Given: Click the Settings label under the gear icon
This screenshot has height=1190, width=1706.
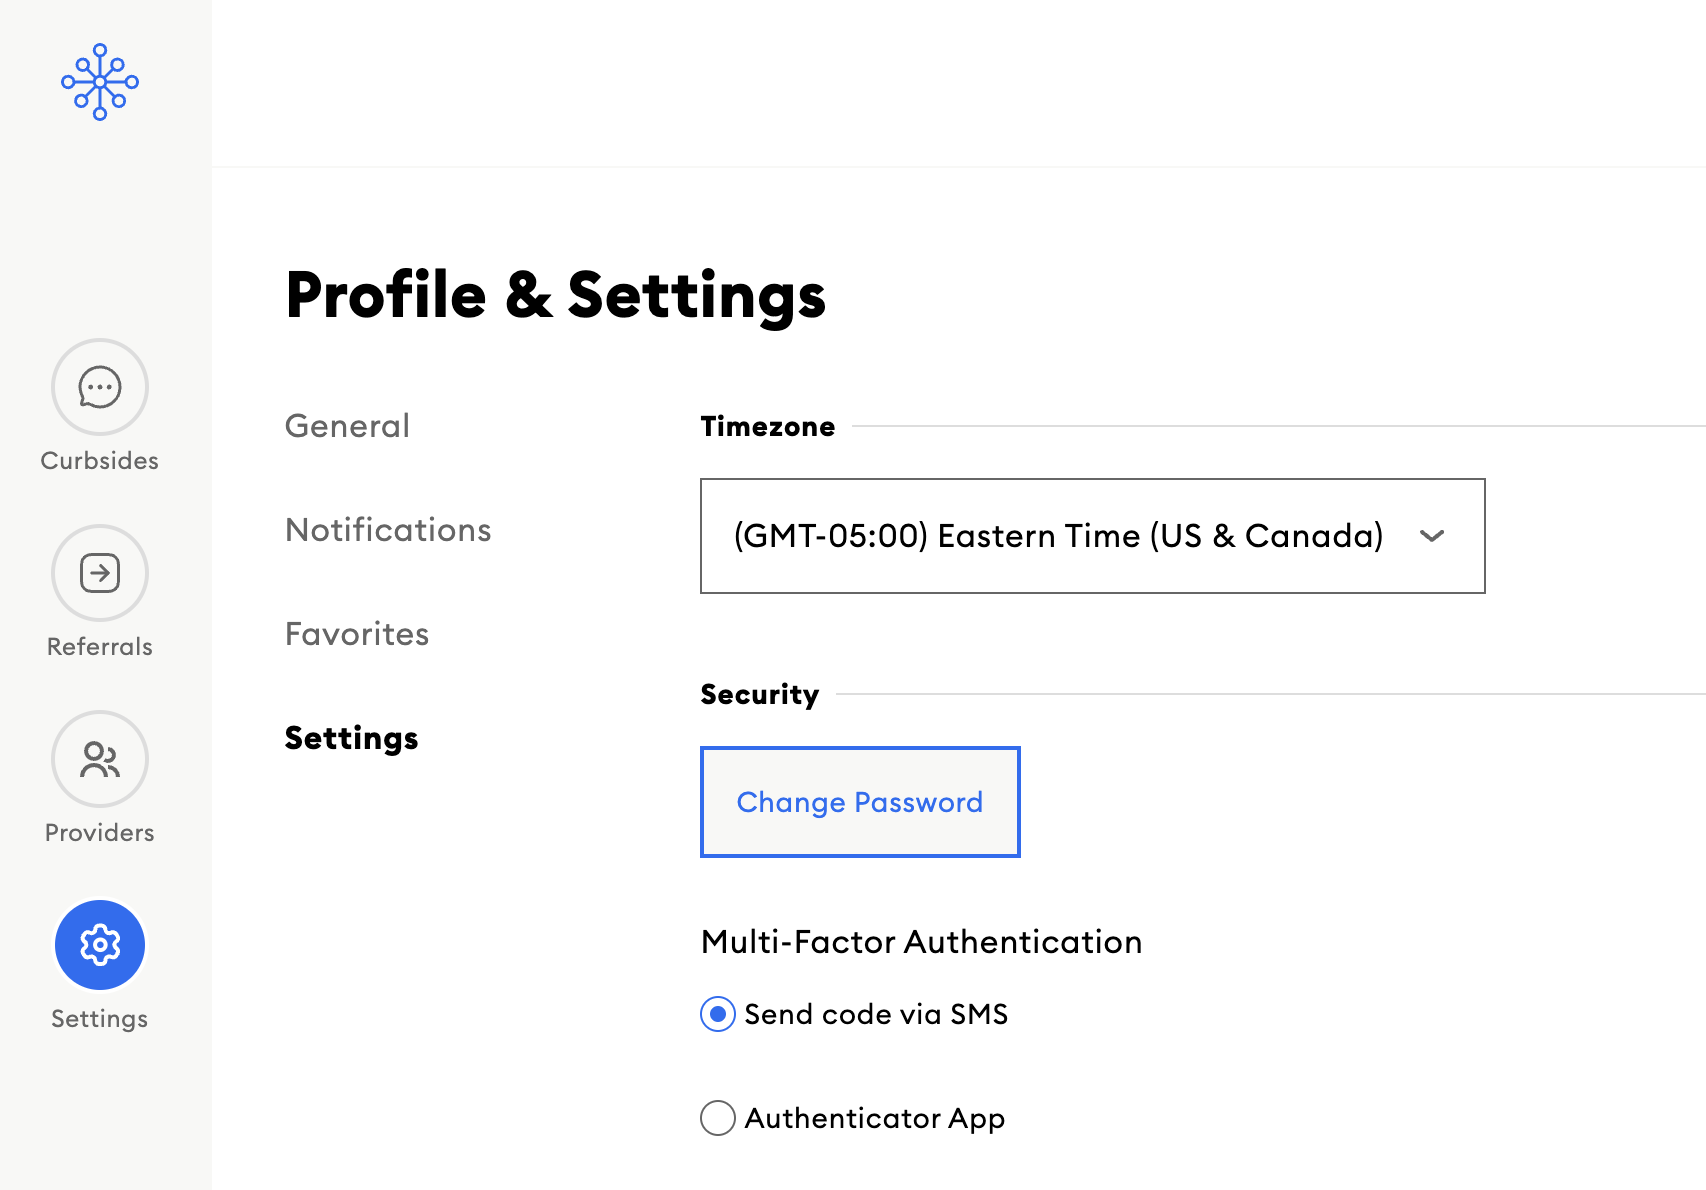Looking at the screenshot, I should (100, 1019).
